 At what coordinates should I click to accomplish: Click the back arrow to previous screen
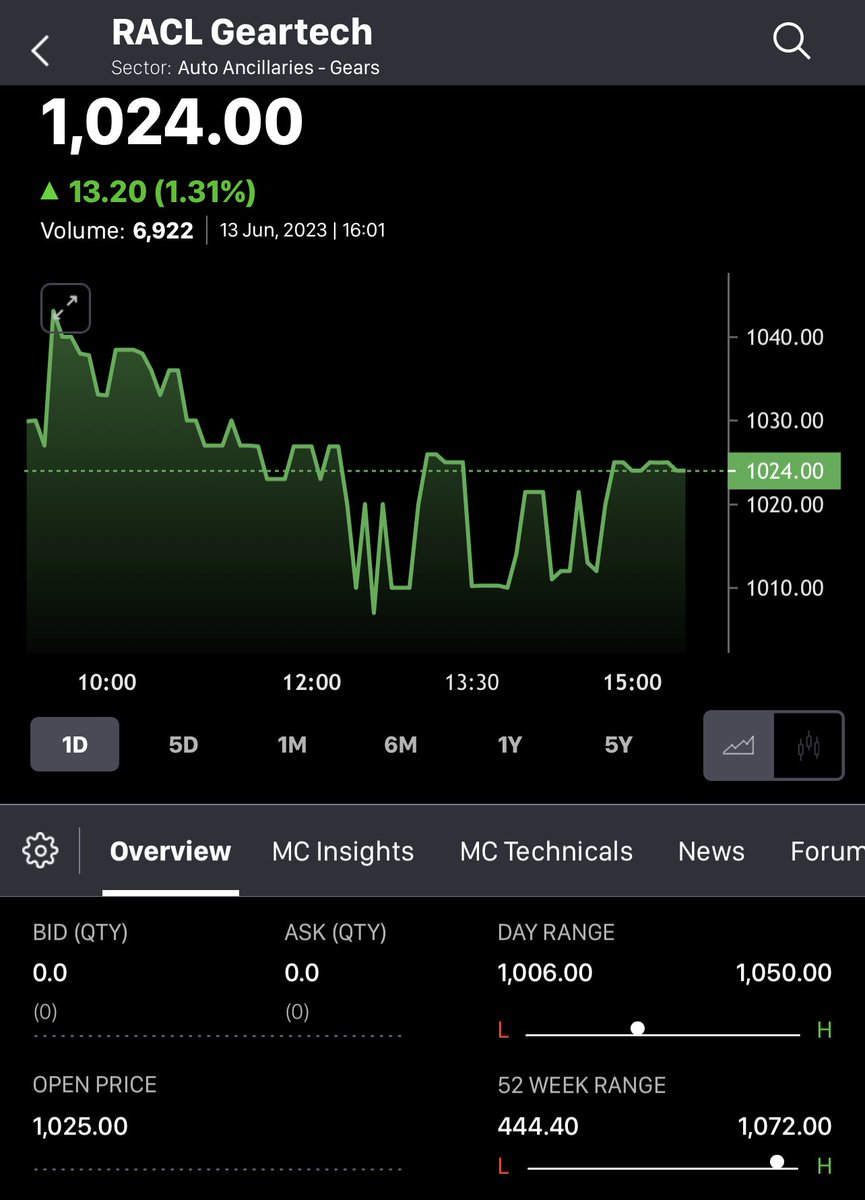pyautogui.click(x=38, y=48)
